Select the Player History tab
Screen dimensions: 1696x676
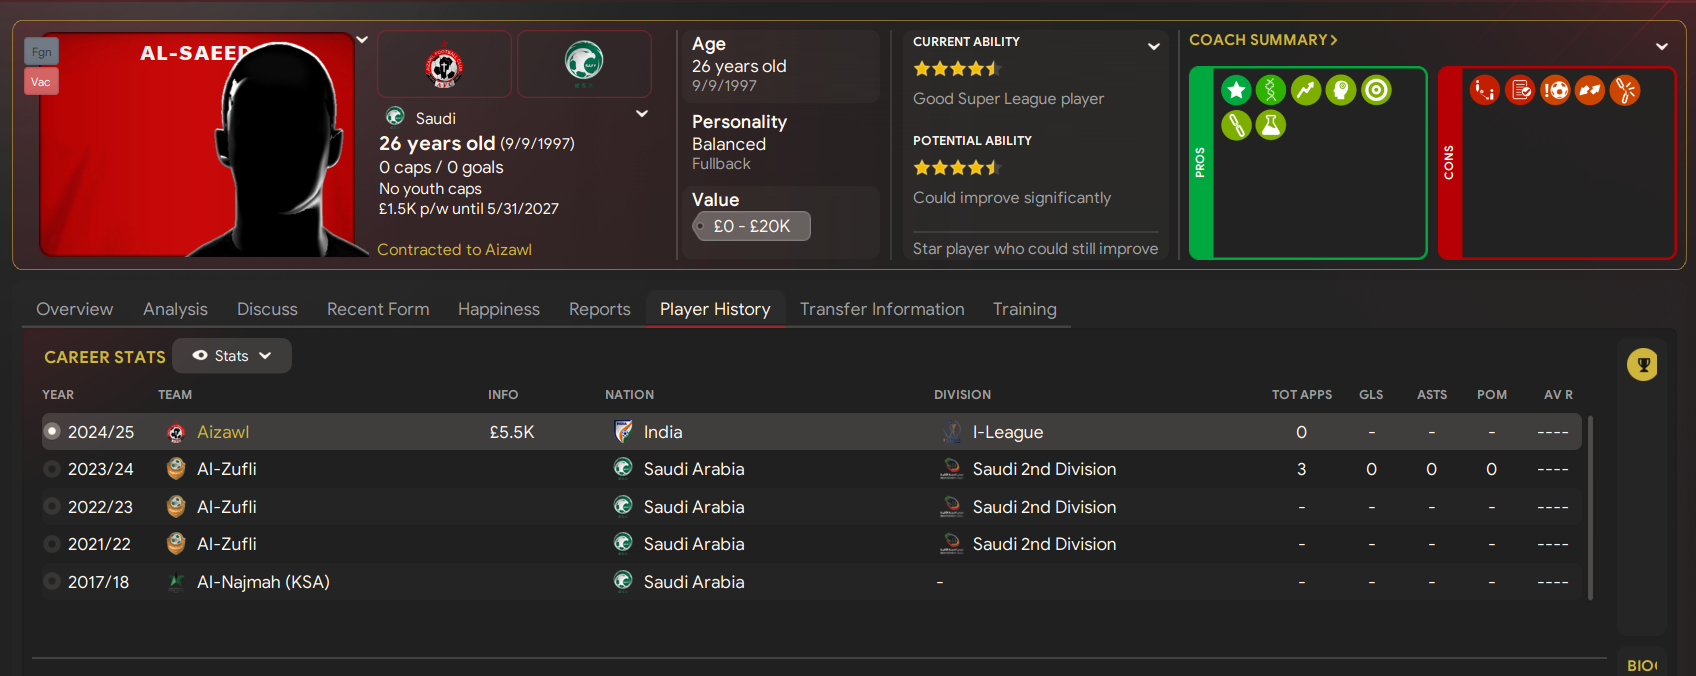click(715, 309)
